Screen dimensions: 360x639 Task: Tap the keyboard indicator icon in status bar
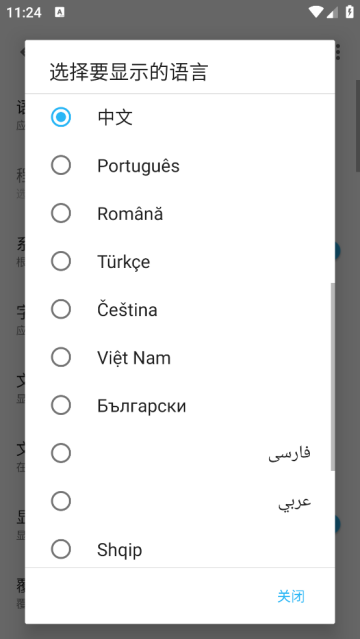click(60, 13)
